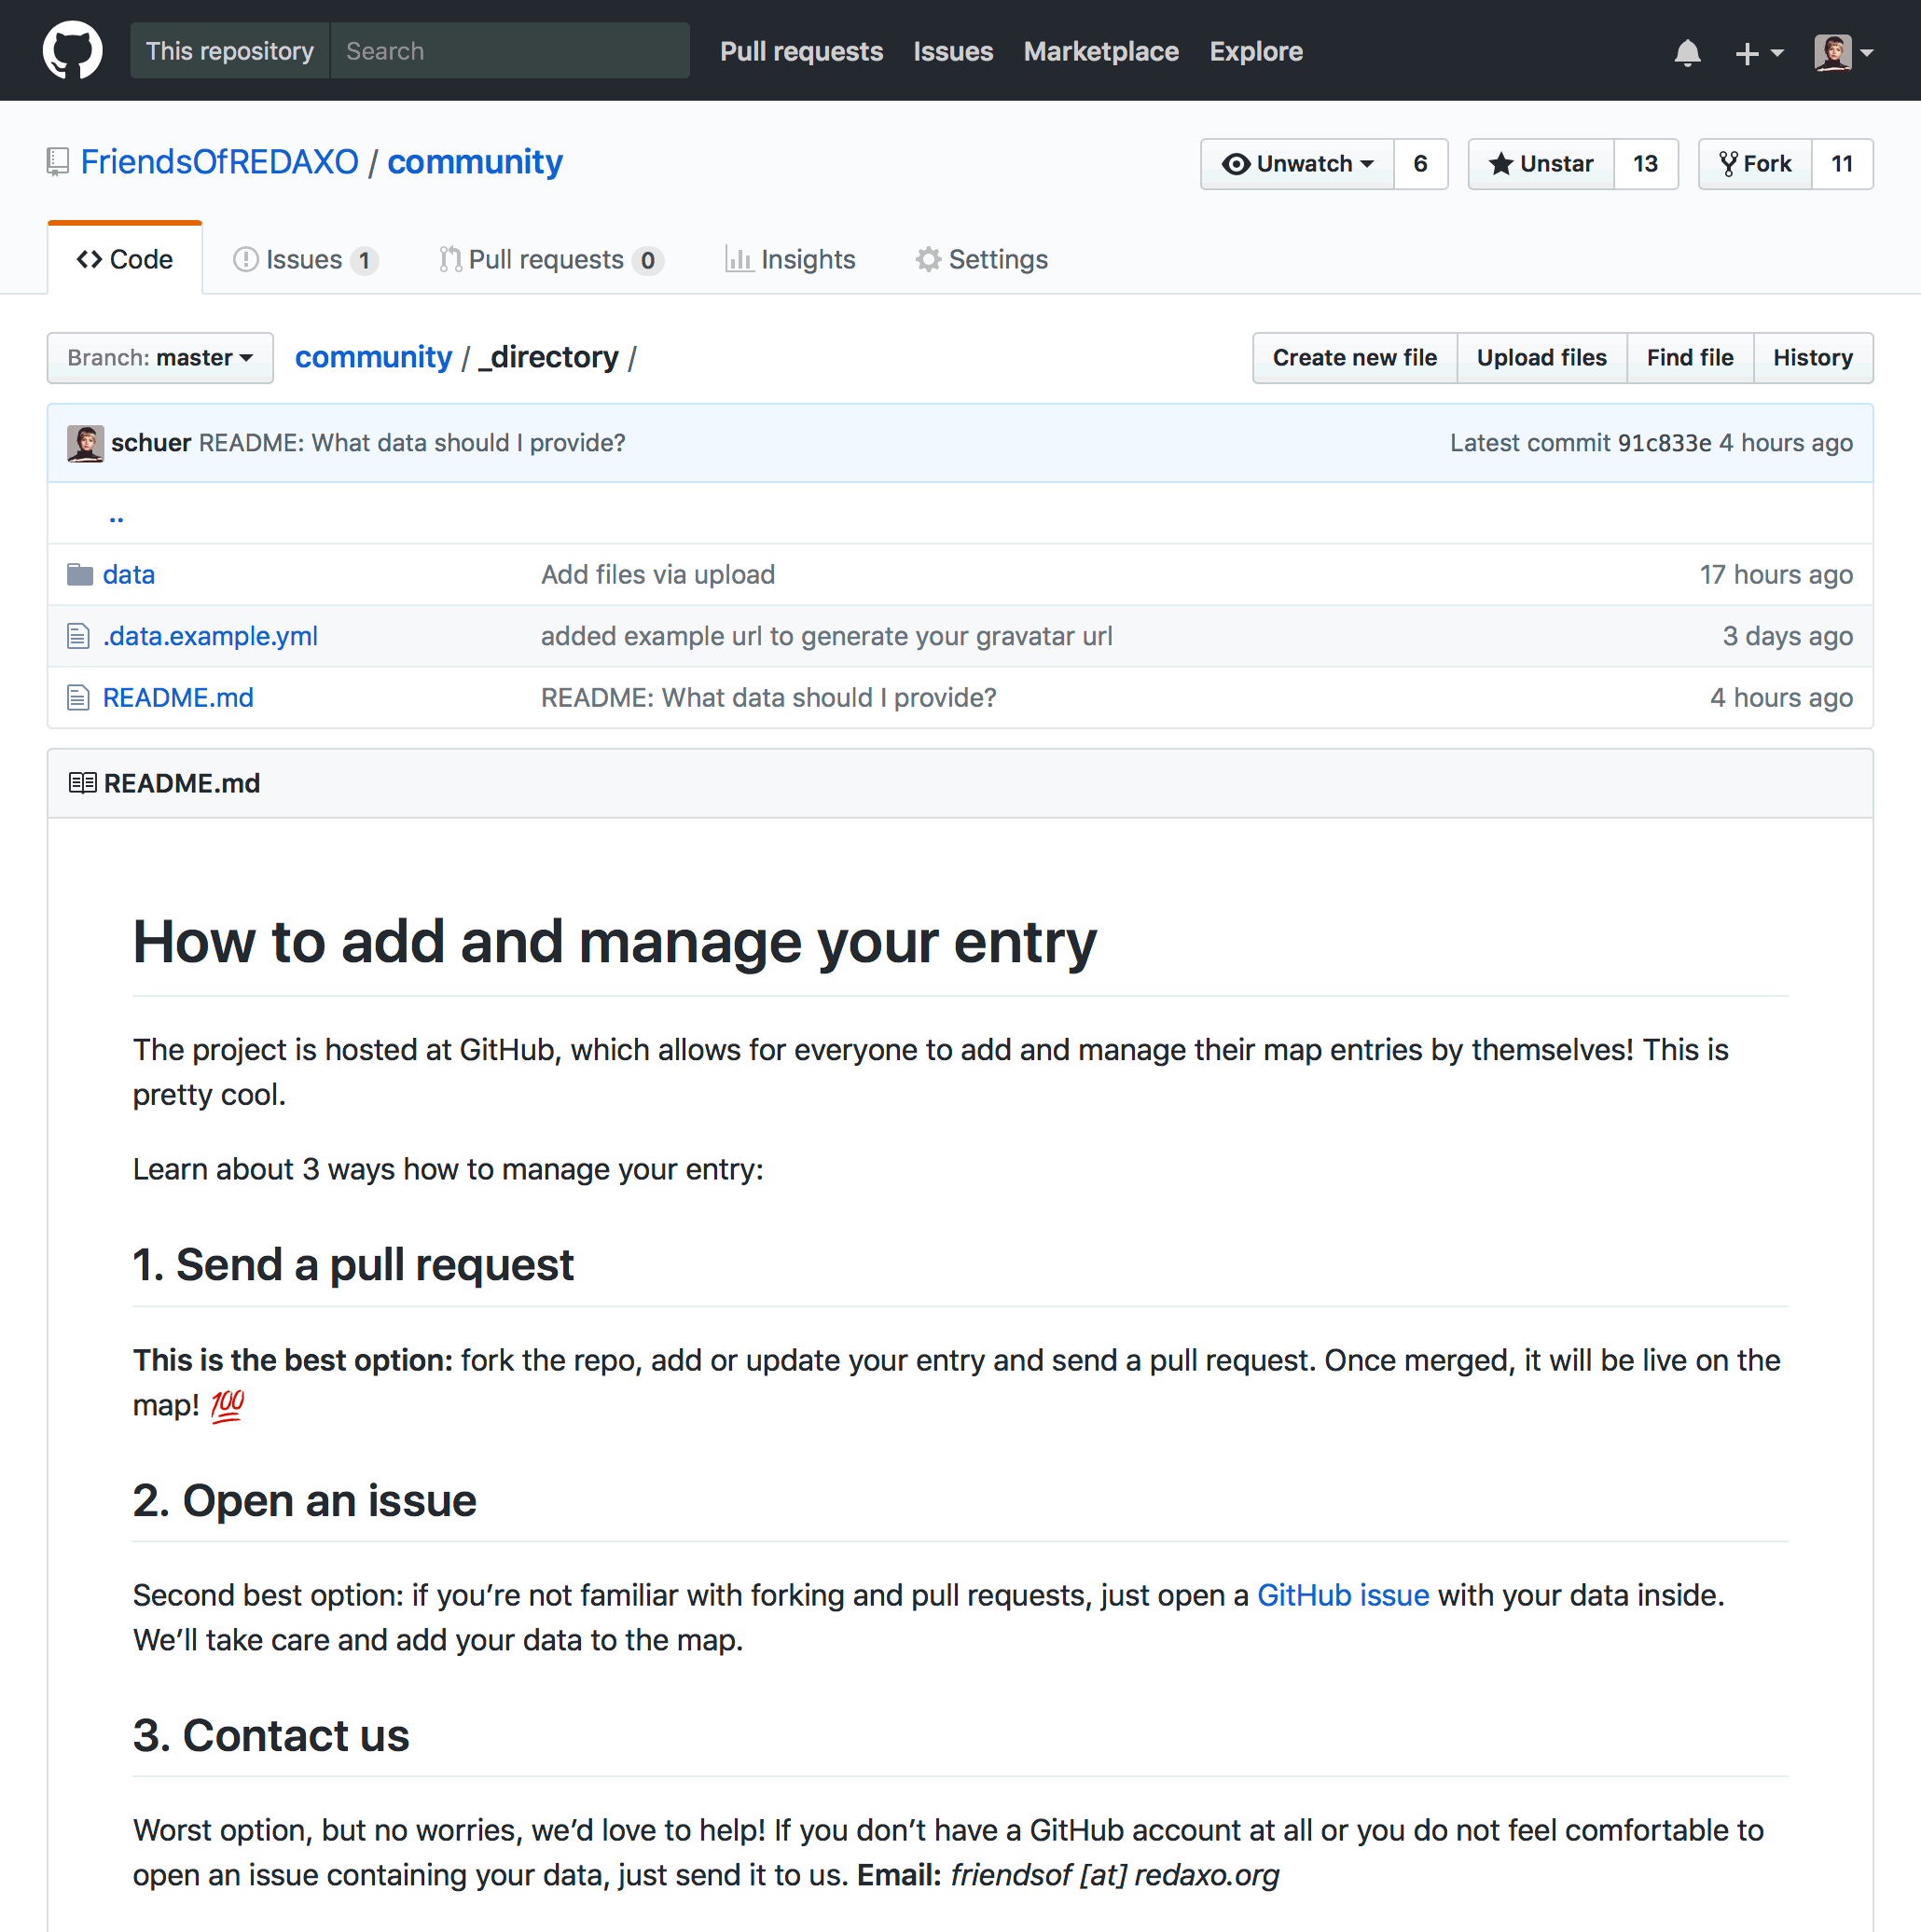1921x1932 pixels.
Task: Click the Pull requests counter badge 0
Action: pyautogui.click(x=648, y=261)
